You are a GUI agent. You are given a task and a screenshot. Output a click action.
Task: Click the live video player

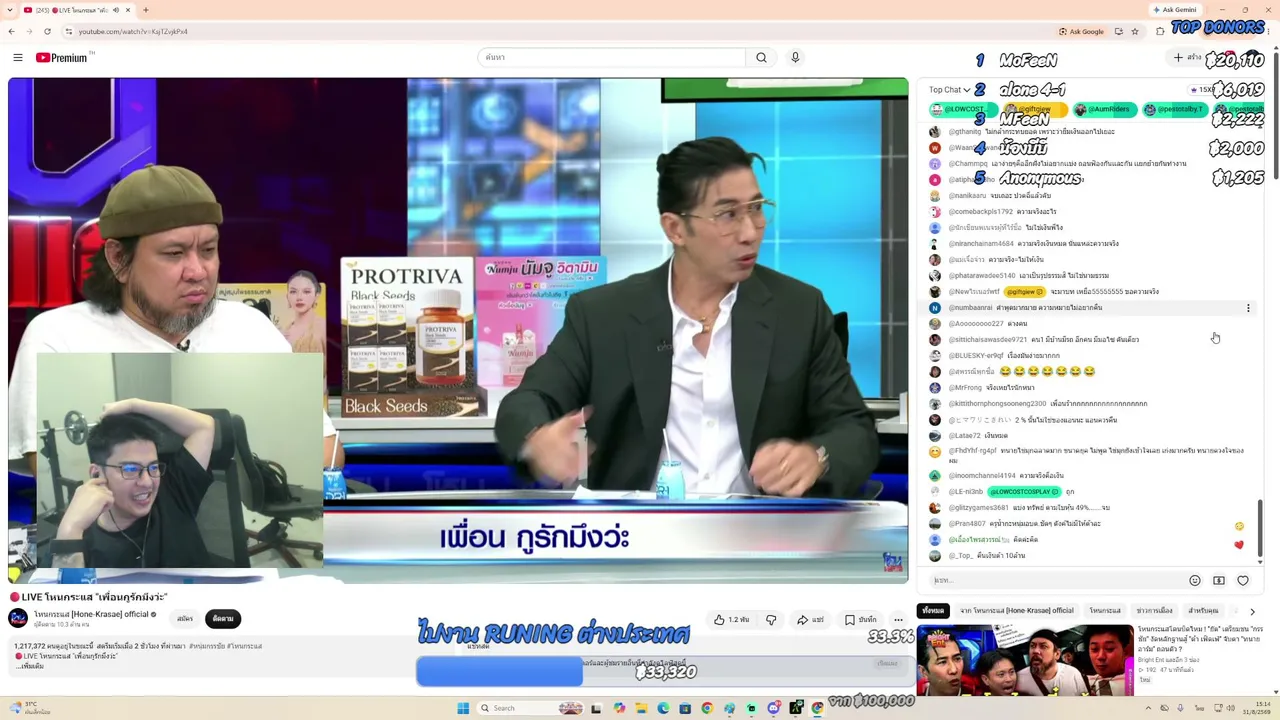coord(458,330)
